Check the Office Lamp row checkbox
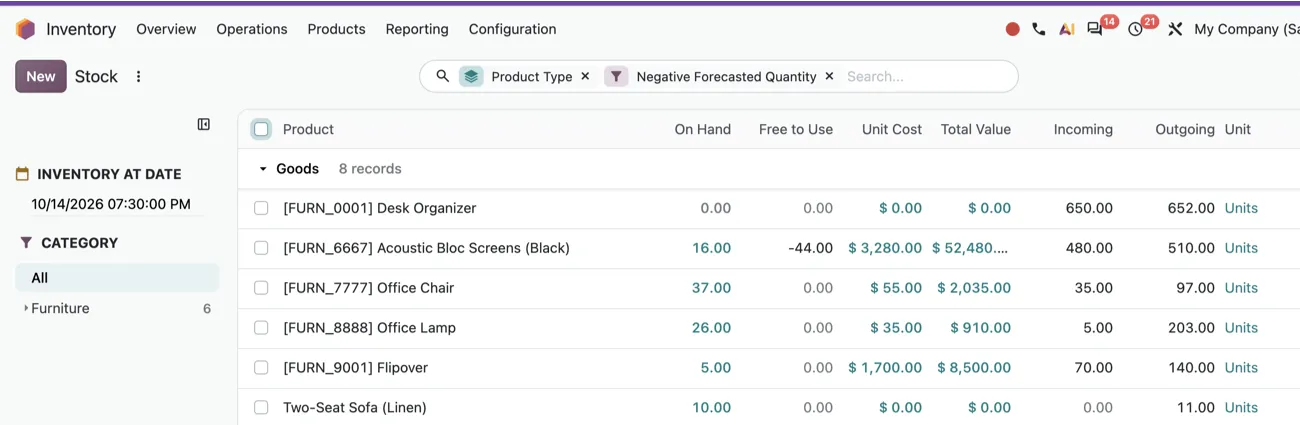The width and height of the screenshot is (1300, 425). (x=261, y=328)
